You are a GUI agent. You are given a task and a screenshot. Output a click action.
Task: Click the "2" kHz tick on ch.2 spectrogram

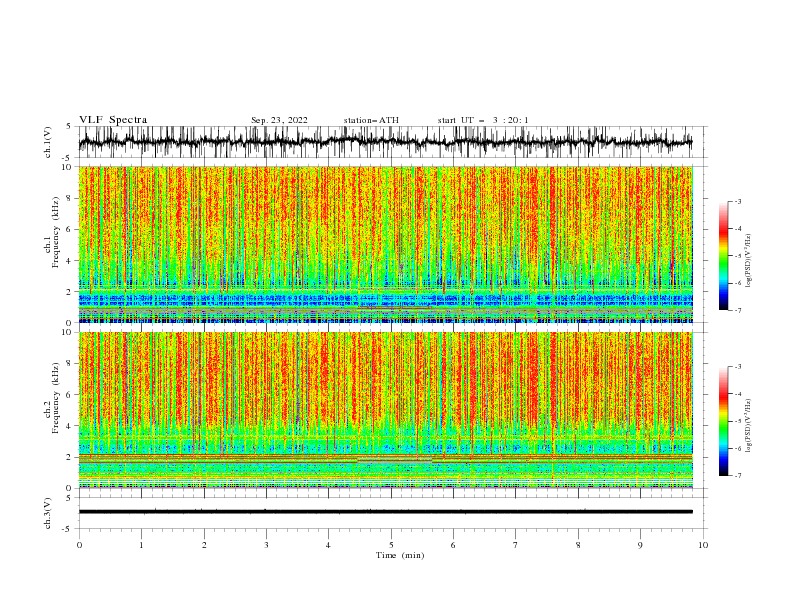pyautogui.click(x=70, y=457)
